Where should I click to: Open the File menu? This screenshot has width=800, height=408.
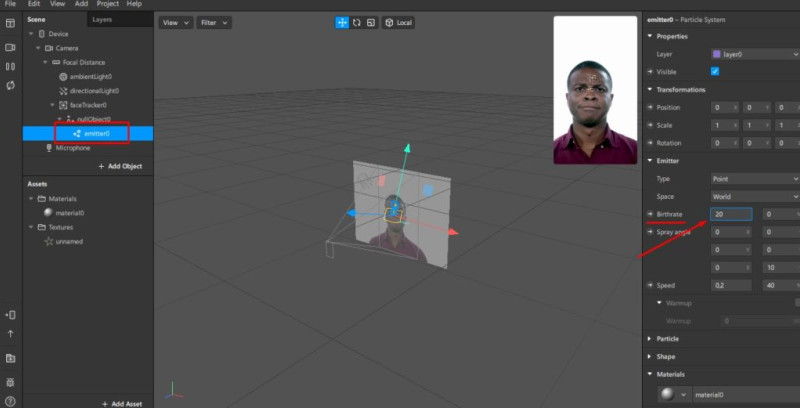pyautogui.click(x=10, y=4)
